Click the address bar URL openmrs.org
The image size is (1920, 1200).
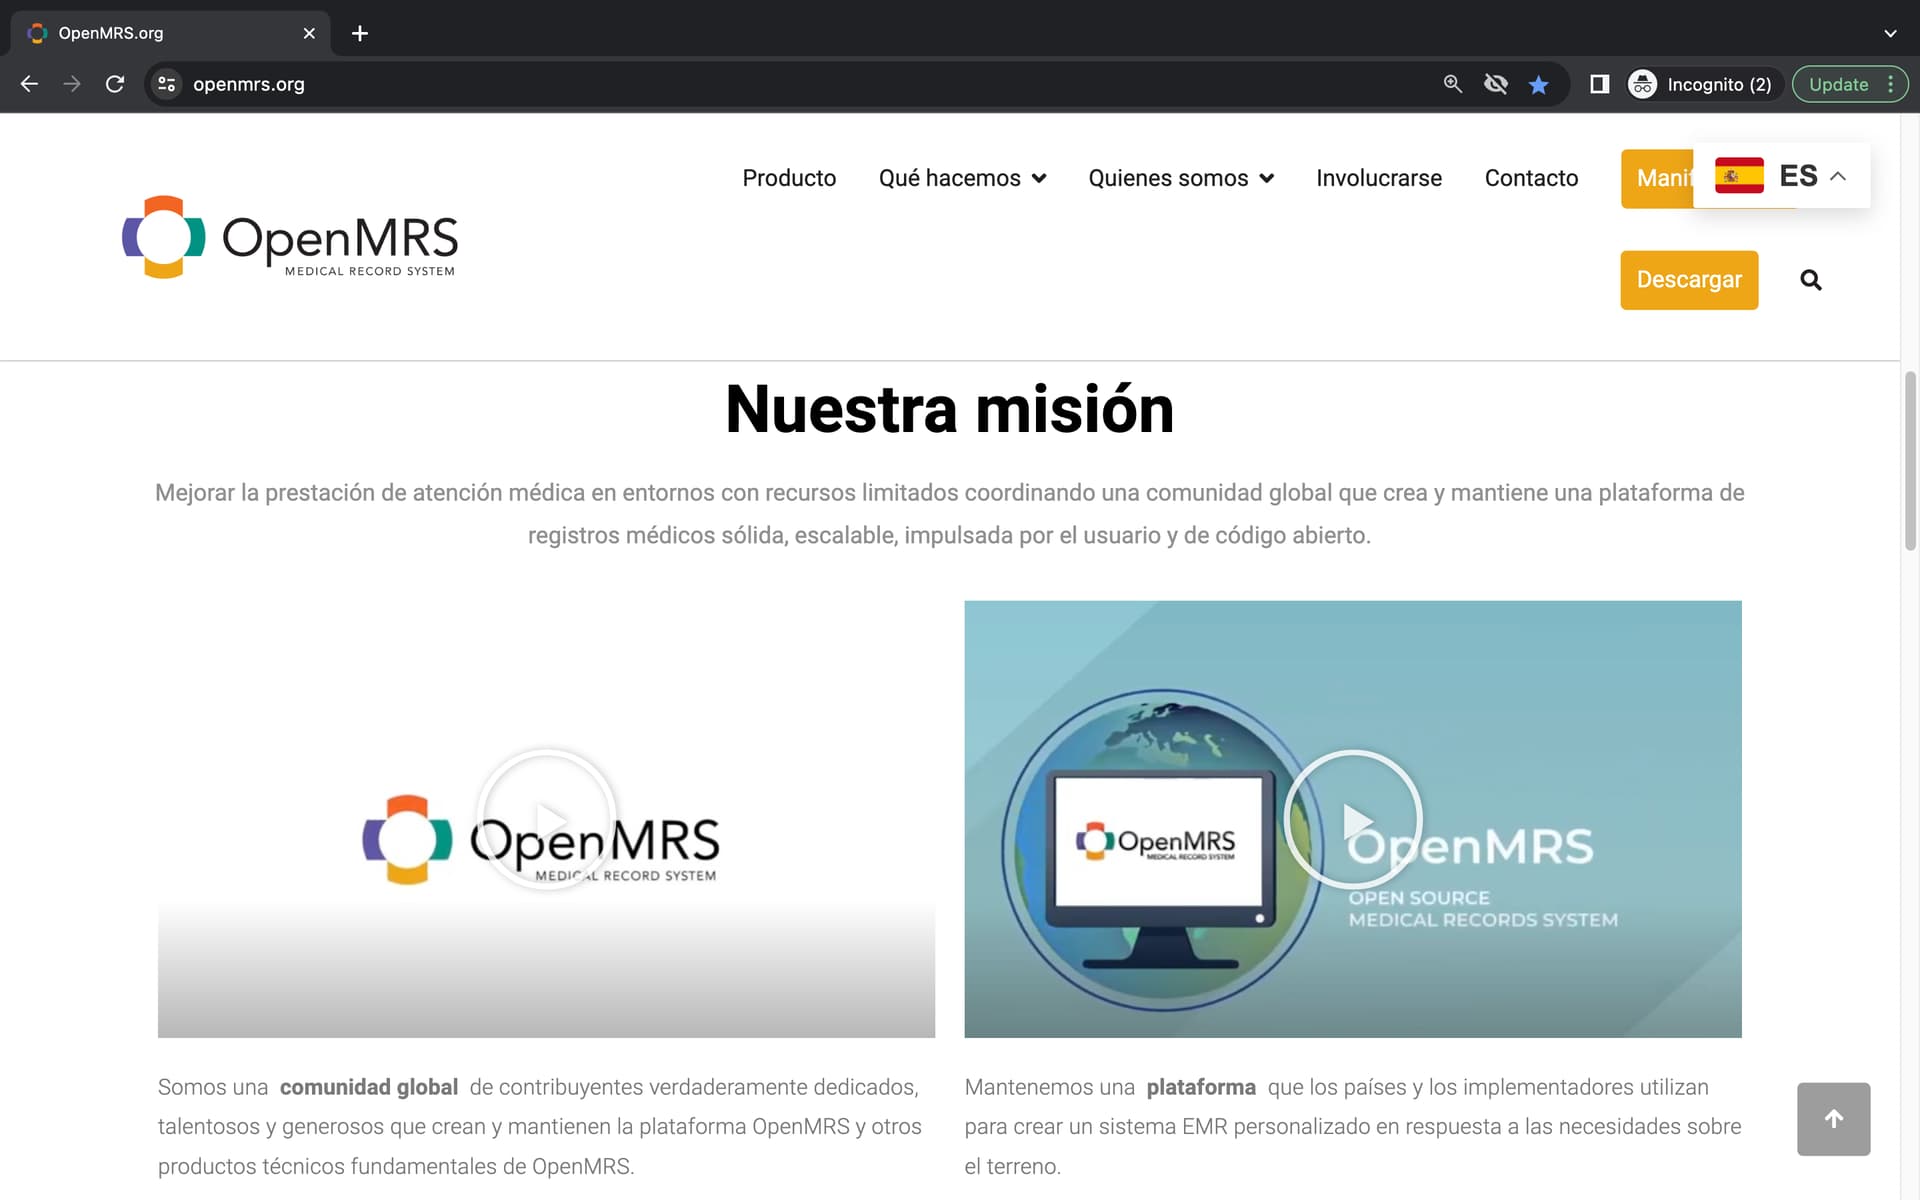pos(249,84)
